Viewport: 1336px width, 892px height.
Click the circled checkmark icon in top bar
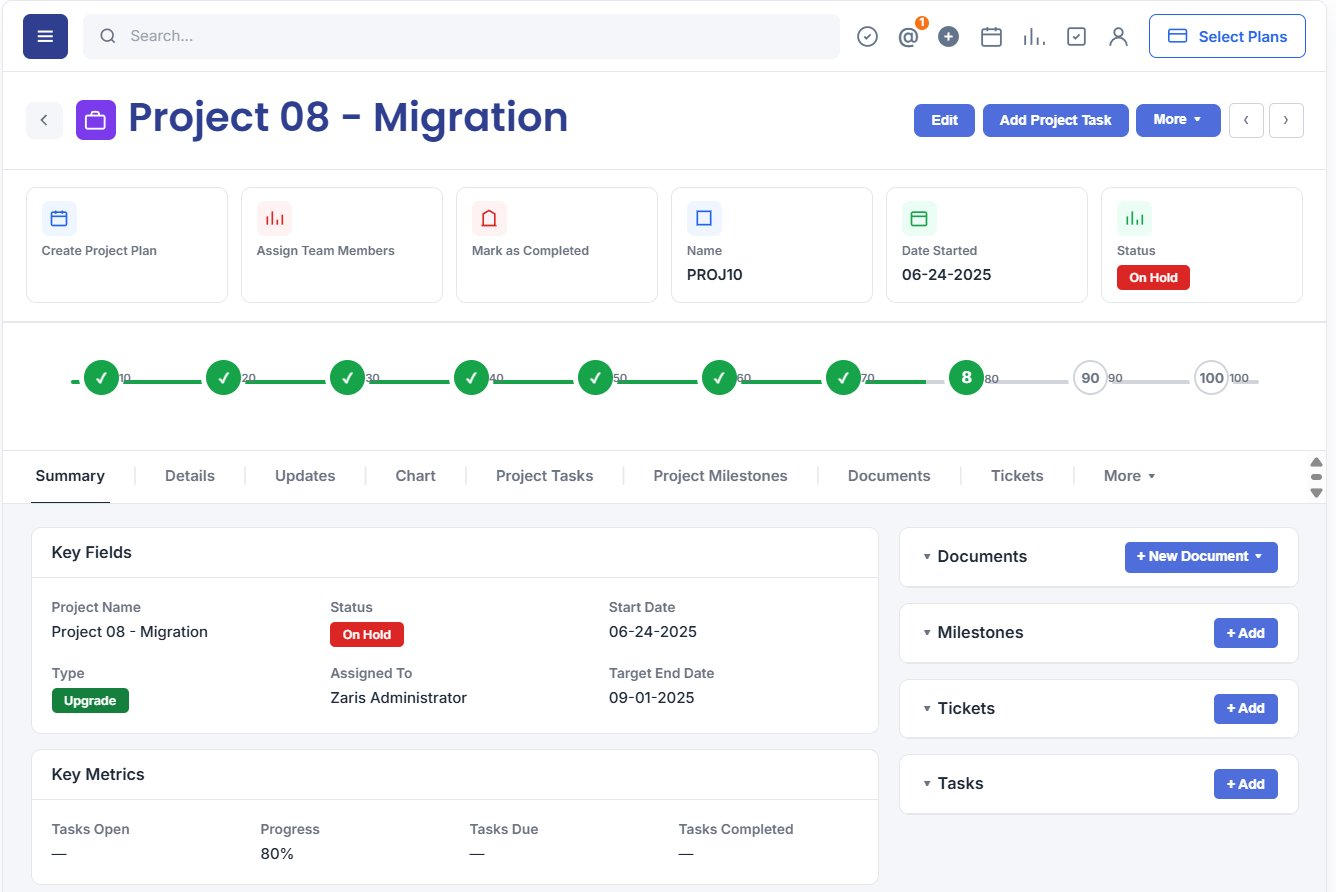868,37
